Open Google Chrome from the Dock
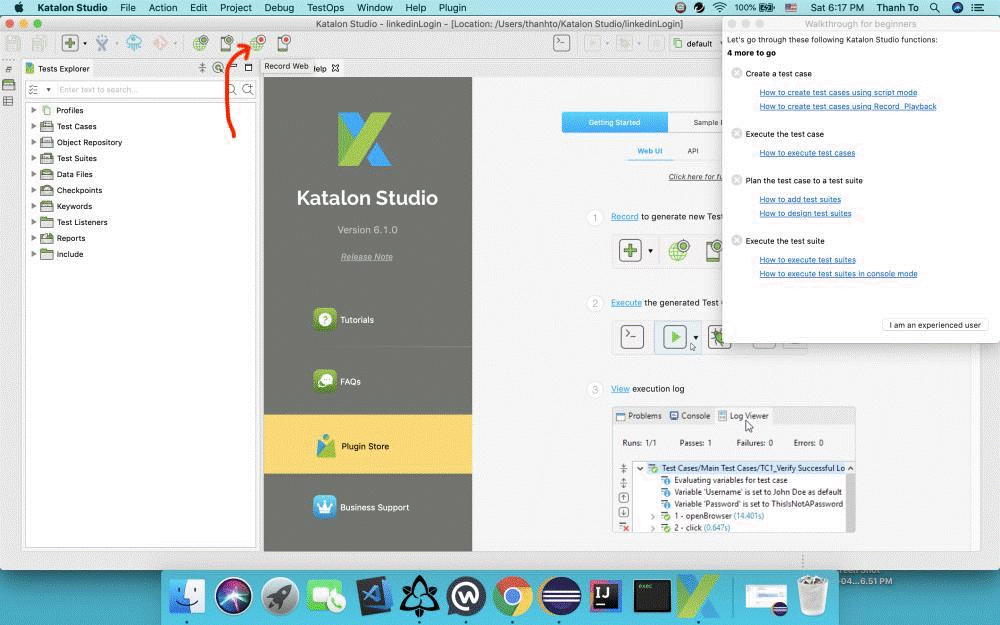Image resolution: width=1000 pixels, height=625 pixels. (512, 596)
